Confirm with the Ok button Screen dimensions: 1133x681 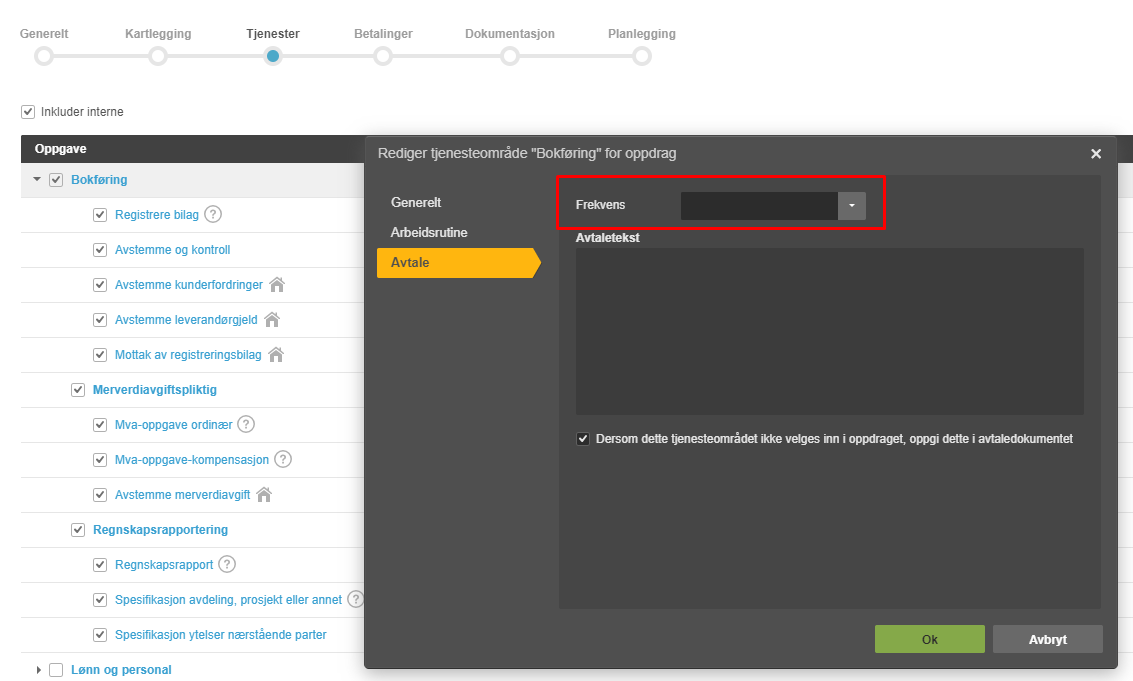pos(929,639)
